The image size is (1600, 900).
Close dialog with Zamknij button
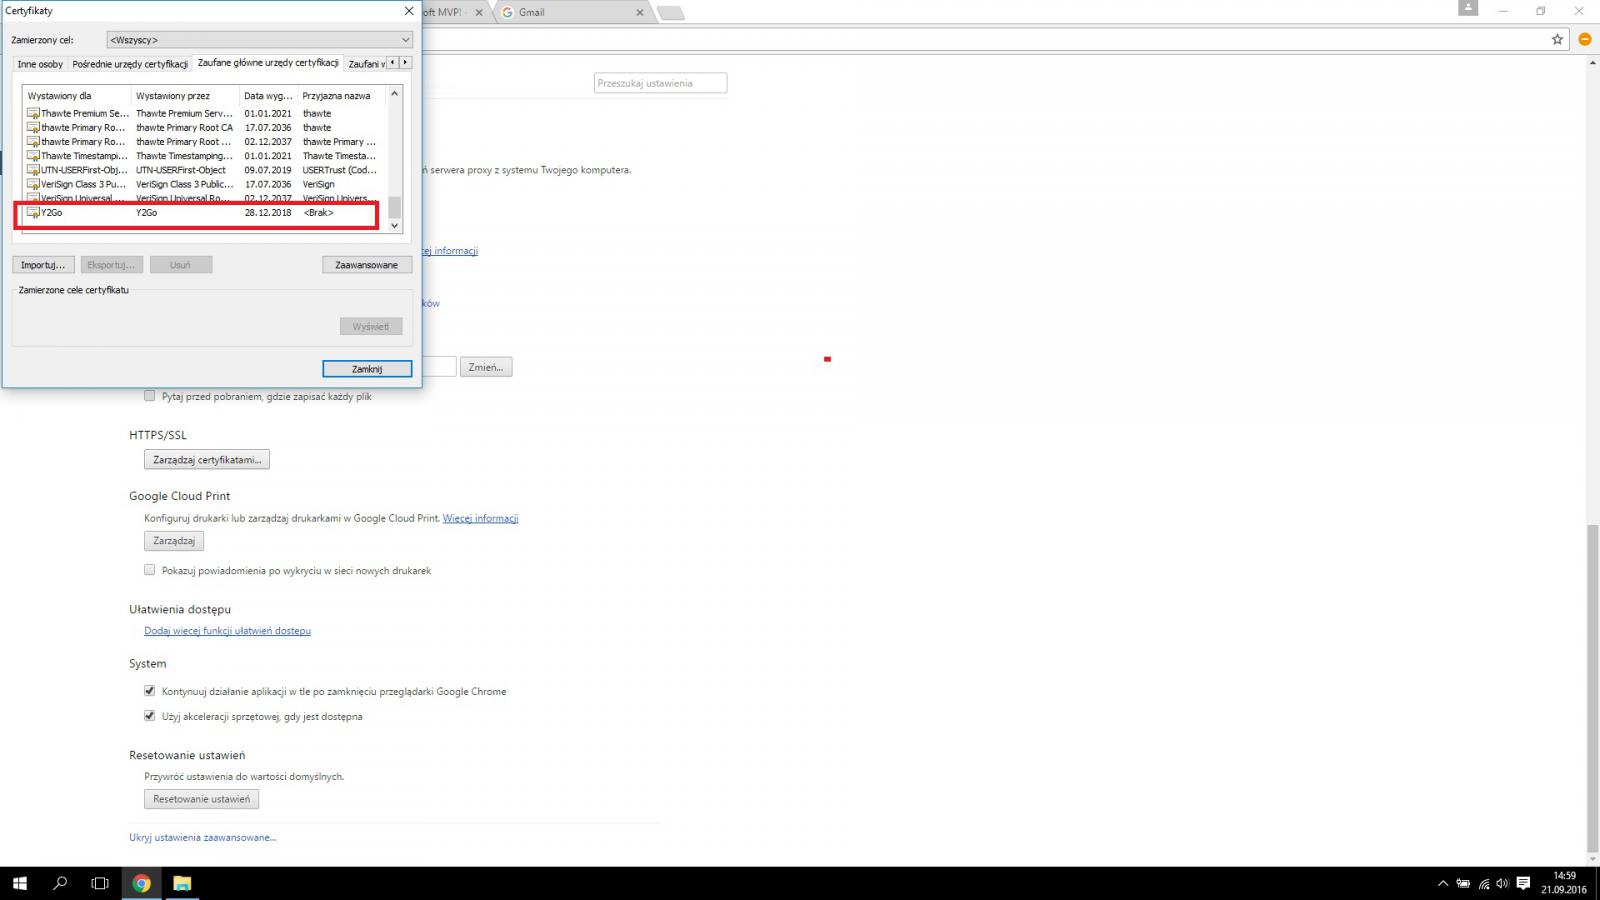click(367, 369)
